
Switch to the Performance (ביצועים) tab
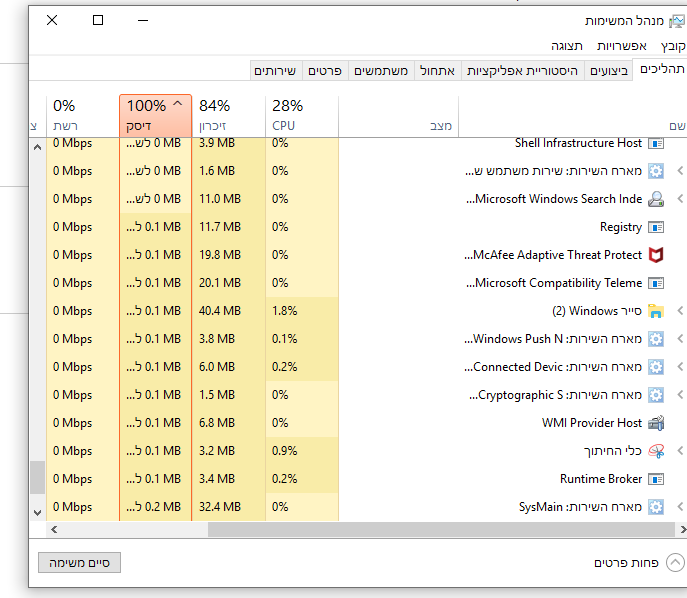click(x=609, y=71)
